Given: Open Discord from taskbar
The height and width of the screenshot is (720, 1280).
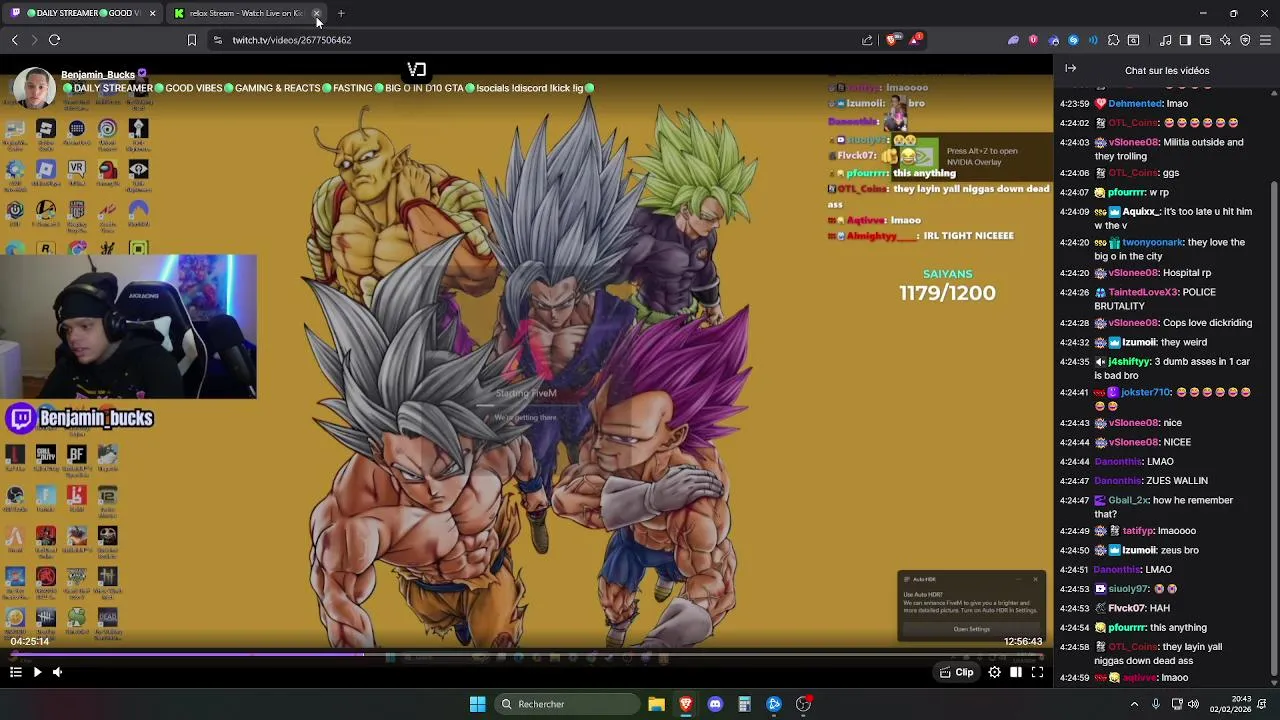Looking at the screenshot, I should click(715, 704).
